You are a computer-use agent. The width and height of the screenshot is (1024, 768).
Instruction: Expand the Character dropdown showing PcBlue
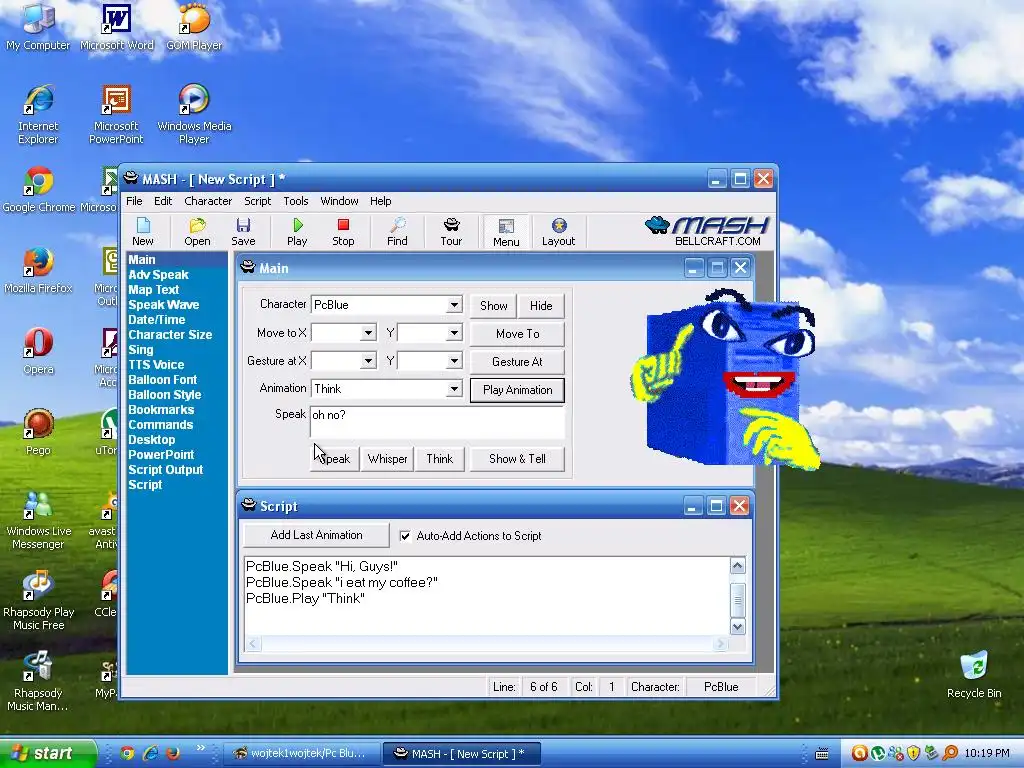(454, 305)
